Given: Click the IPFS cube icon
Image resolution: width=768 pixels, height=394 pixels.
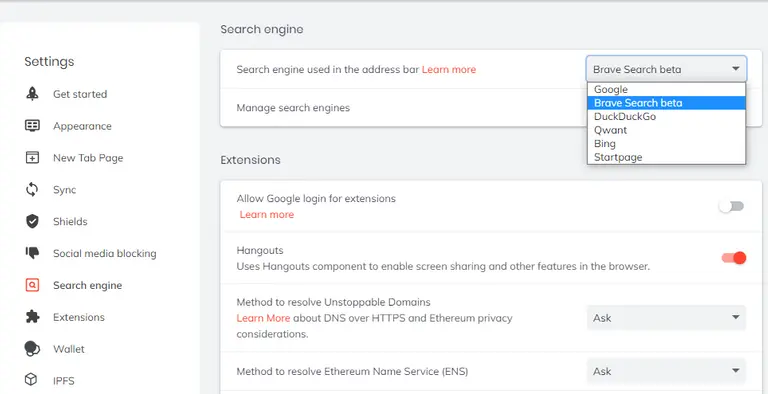Looking at the screenshot, I should click(x=31, y=380).
